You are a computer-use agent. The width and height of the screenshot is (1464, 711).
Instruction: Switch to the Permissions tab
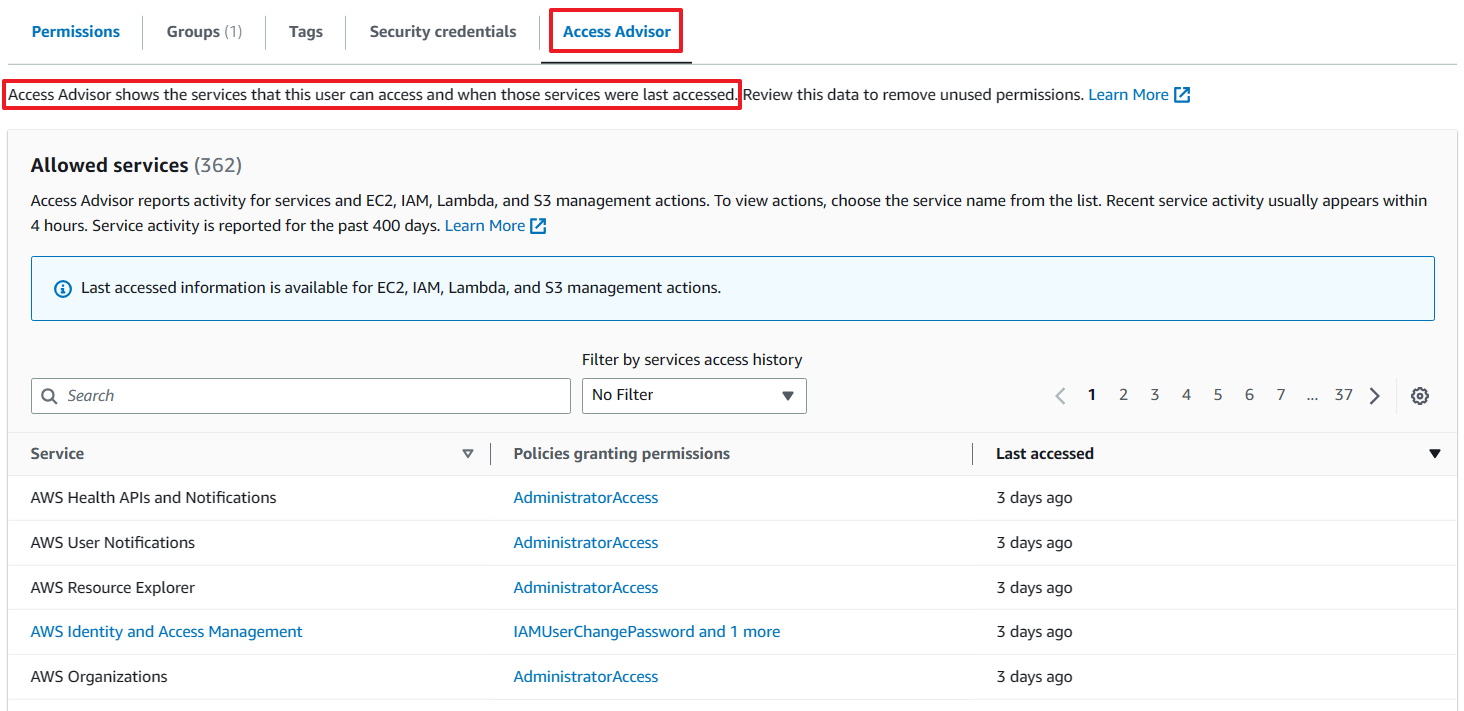coord(76,32)
